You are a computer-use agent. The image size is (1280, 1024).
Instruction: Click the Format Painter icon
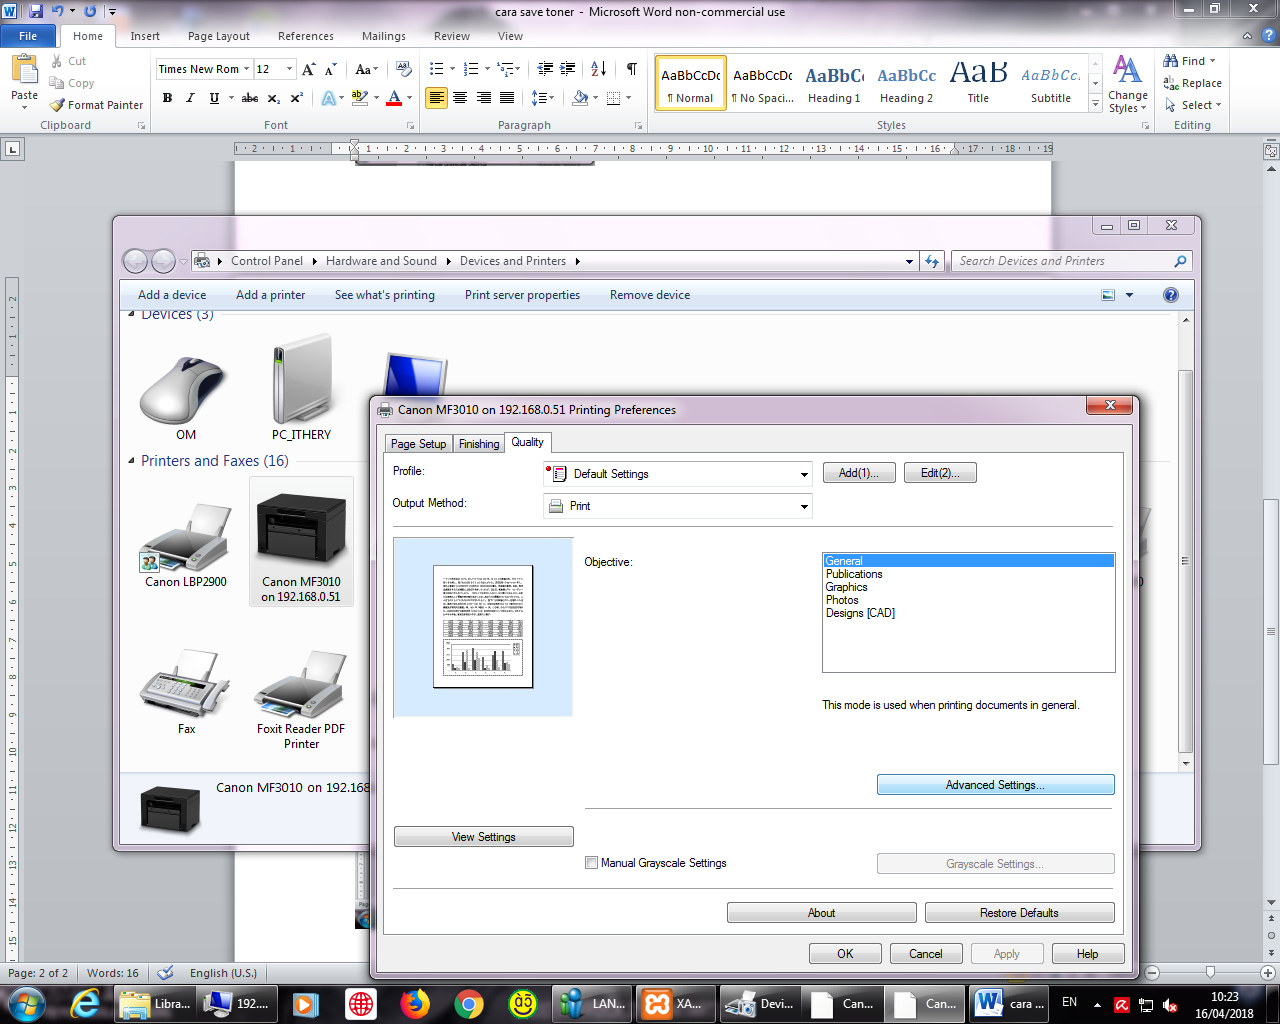point(57,105)
